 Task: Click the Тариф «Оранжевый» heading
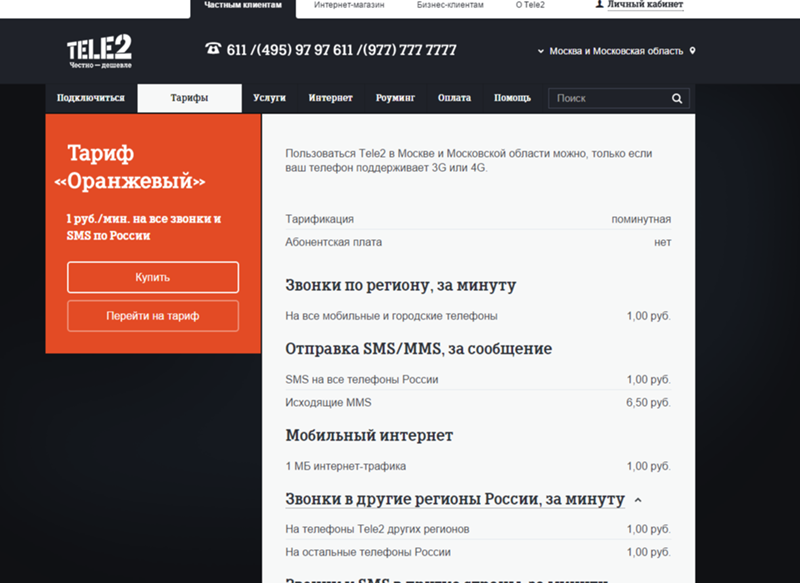[130, 167]
